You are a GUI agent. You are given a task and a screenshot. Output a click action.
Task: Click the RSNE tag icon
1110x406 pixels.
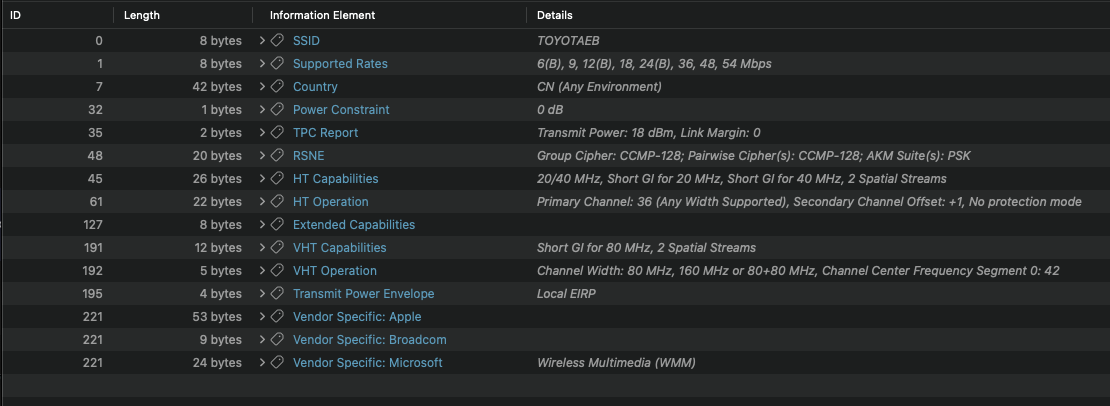point(277,156)
